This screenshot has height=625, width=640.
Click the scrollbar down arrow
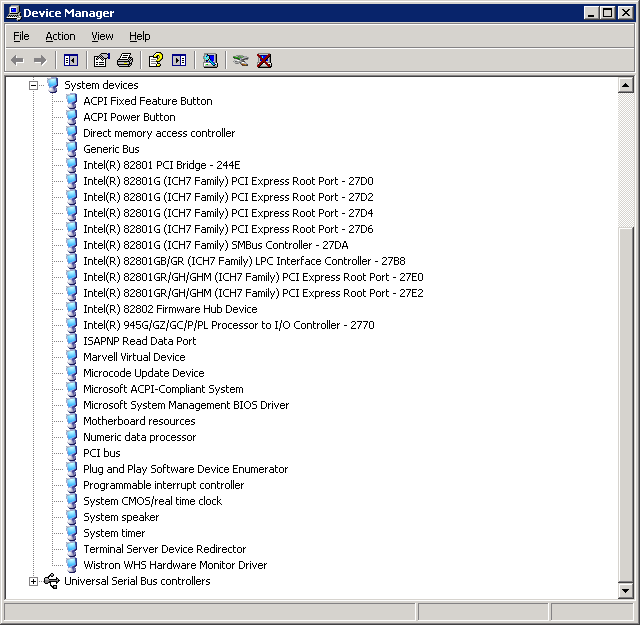(x=625, y=590)
